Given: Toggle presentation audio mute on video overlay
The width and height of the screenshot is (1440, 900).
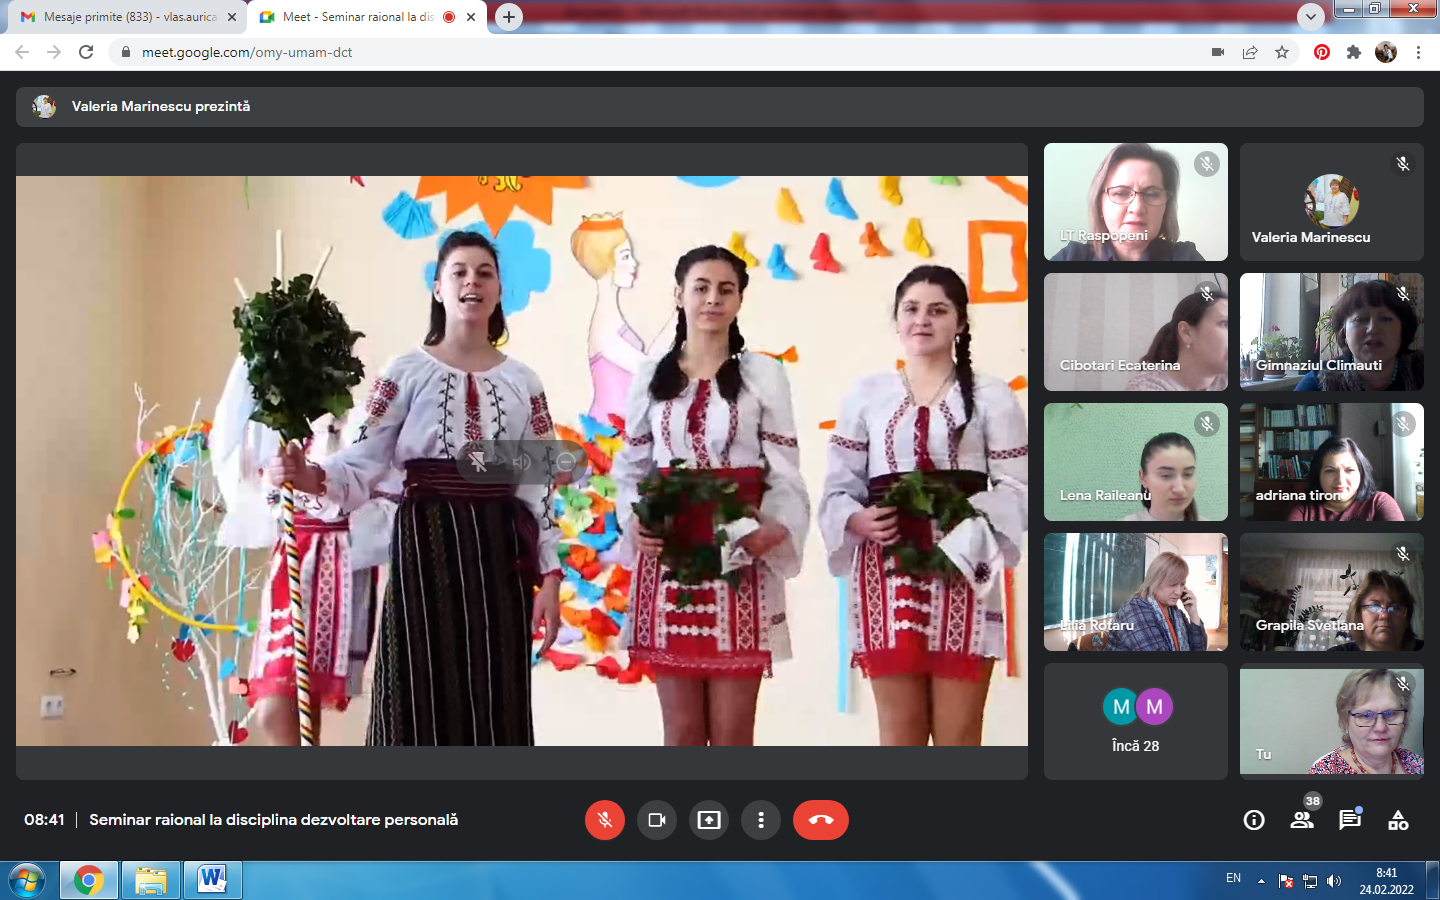Looking at the screenshot, I should (522, 462).
